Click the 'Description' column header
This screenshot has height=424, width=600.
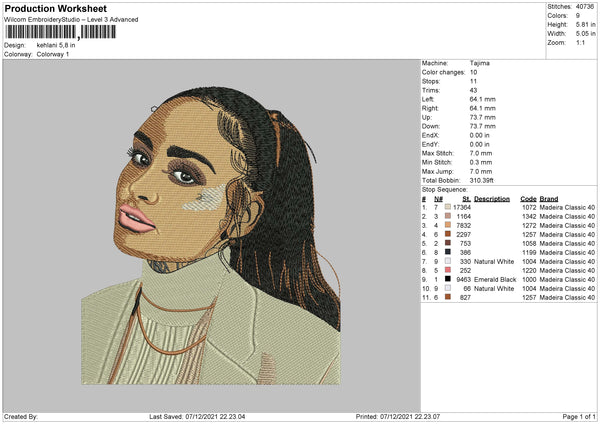pyautogui.click(x=492, y=199)
